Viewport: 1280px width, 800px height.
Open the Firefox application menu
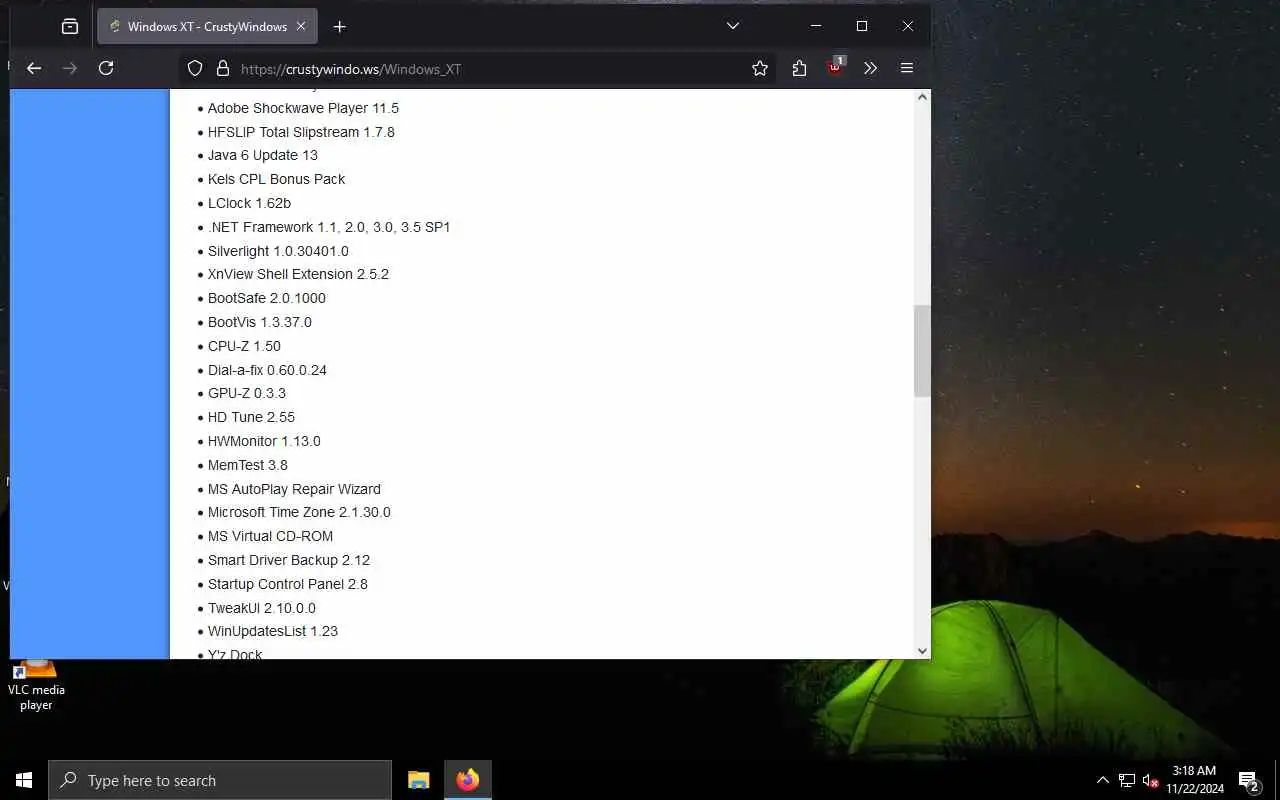click(x=907, y=68)
